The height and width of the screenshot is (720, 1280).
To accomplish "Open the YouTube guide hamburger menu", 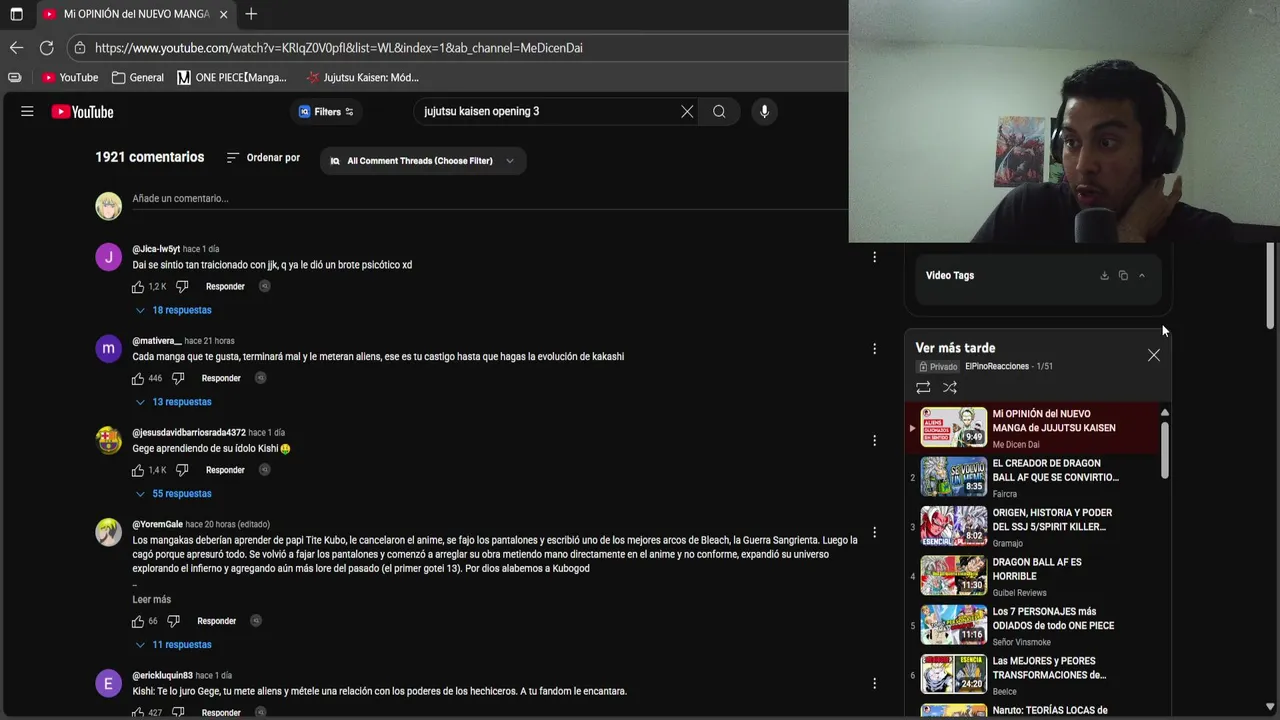I will (27, 111).
